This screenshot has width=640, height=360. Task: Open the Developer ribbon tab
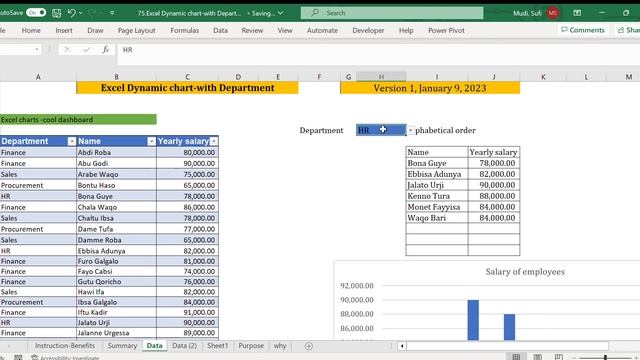click(368, 30)
